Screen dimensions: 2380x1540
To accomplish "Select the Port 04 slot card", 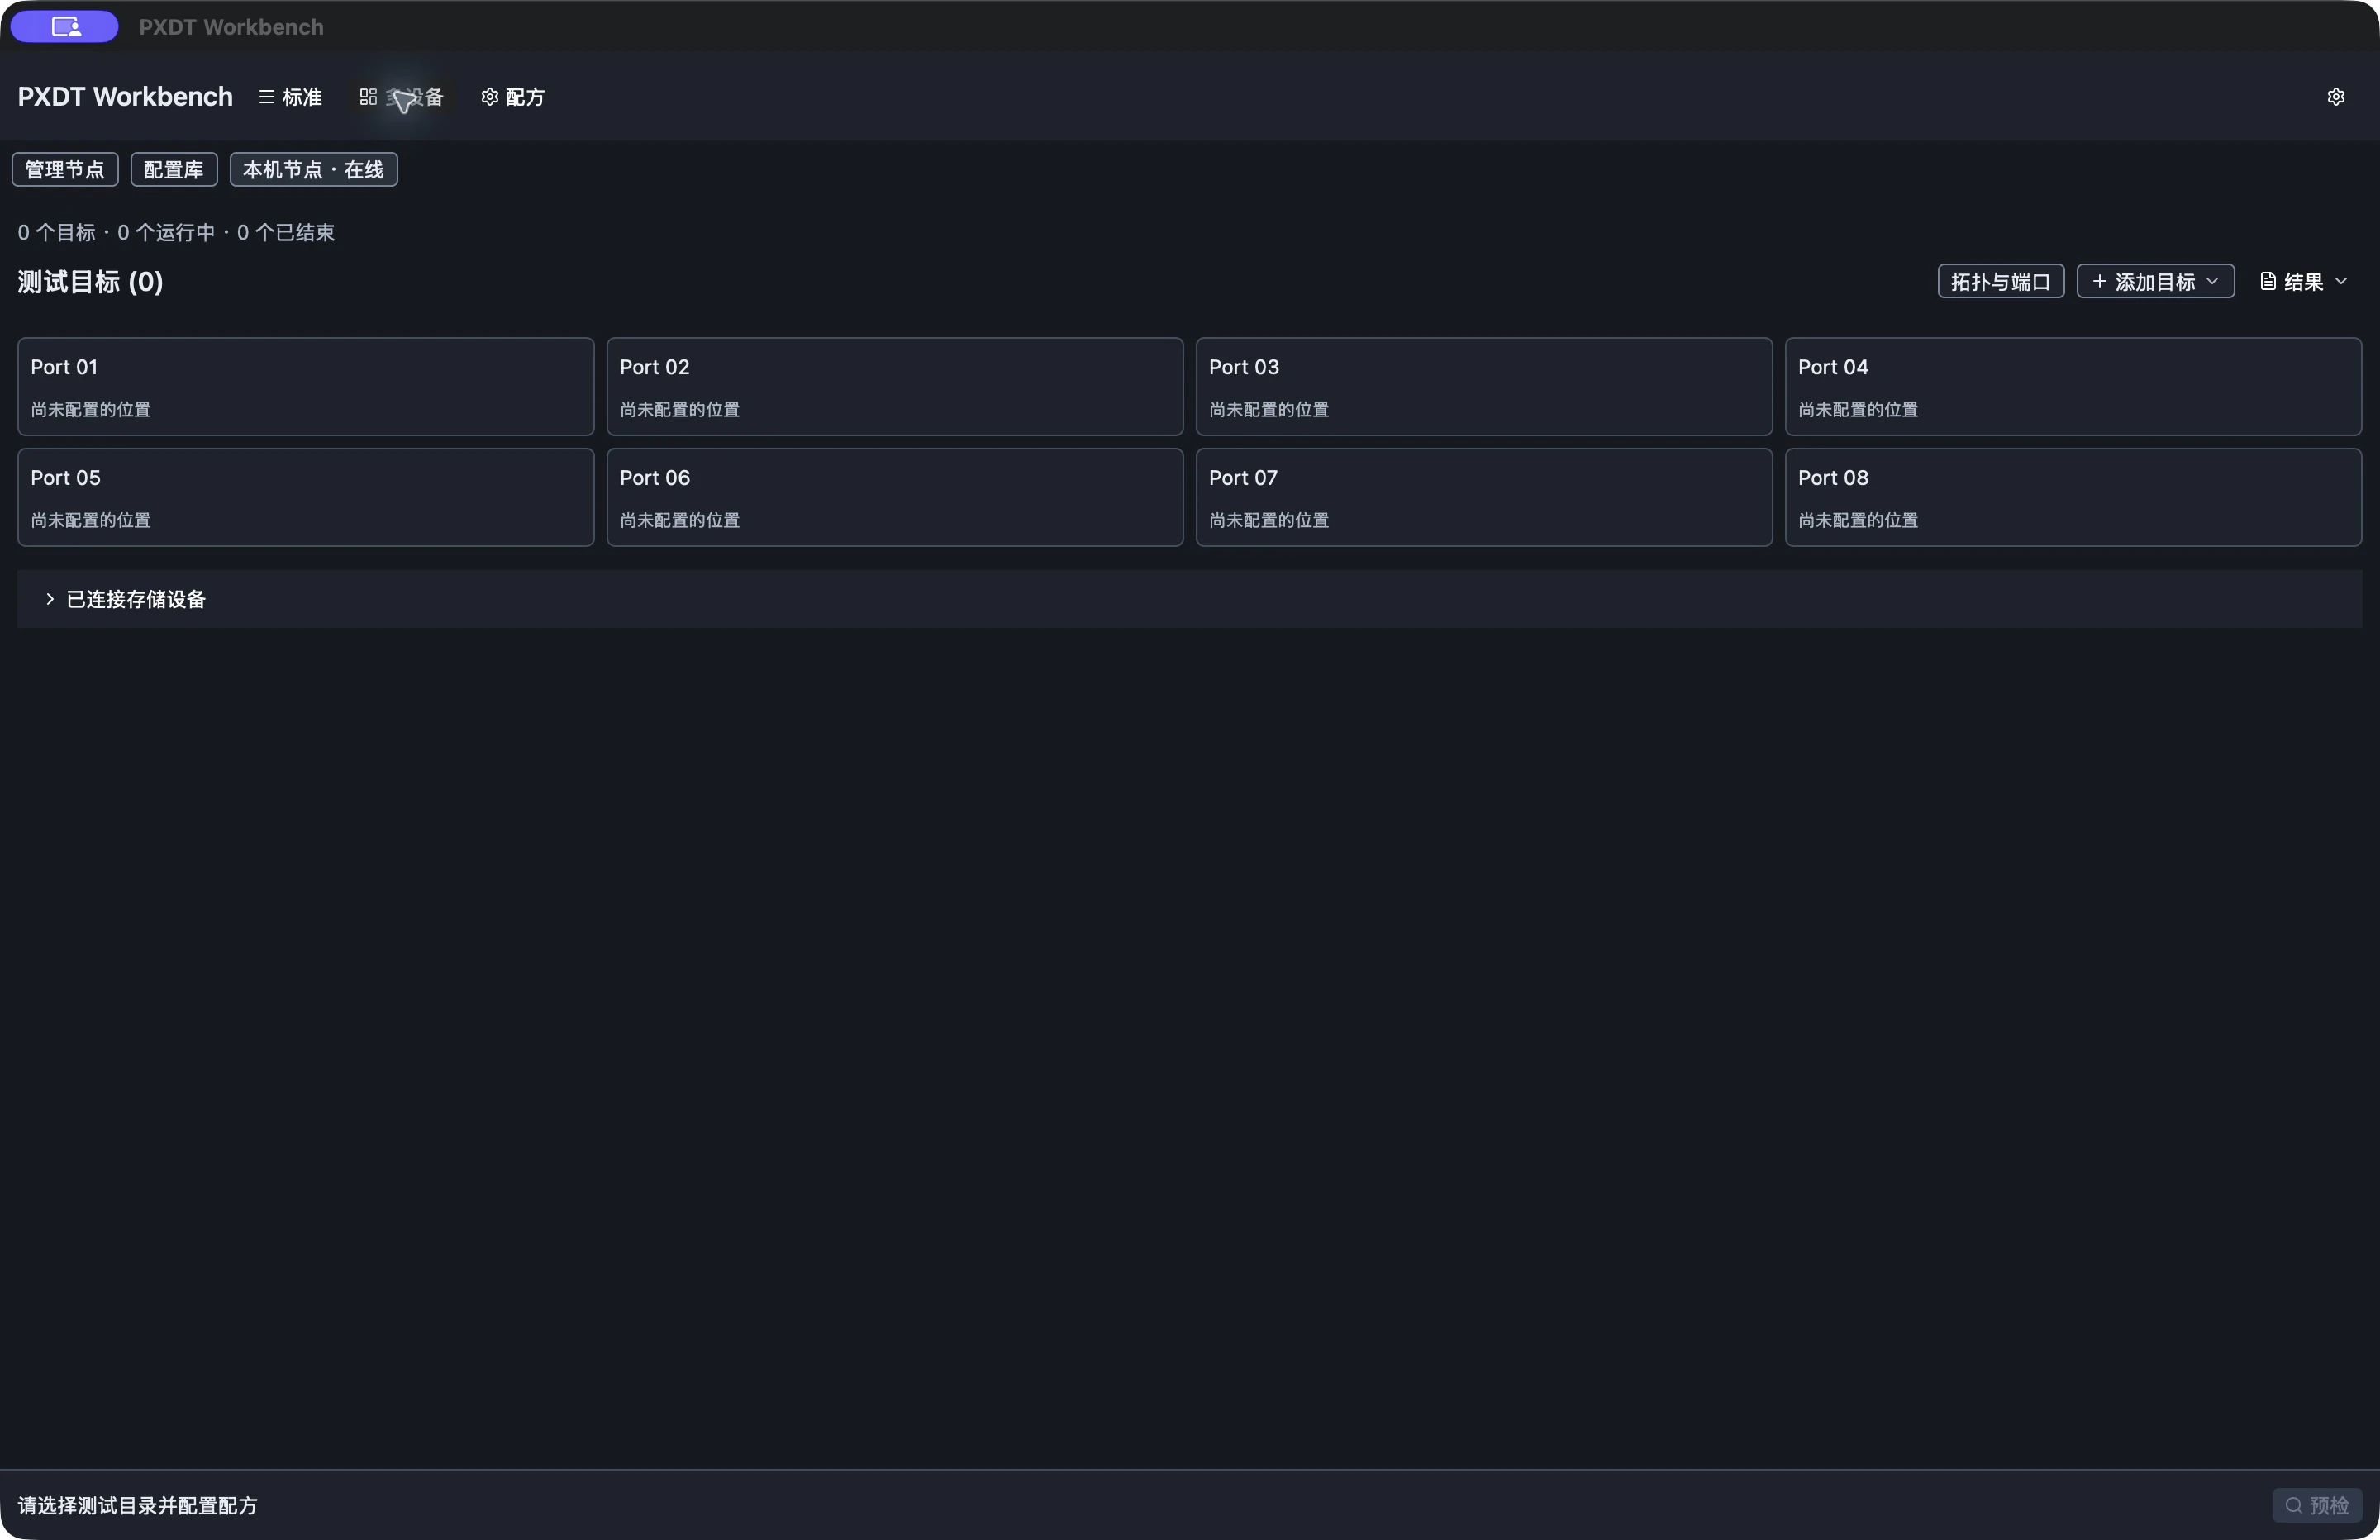I will (2074, 387).
